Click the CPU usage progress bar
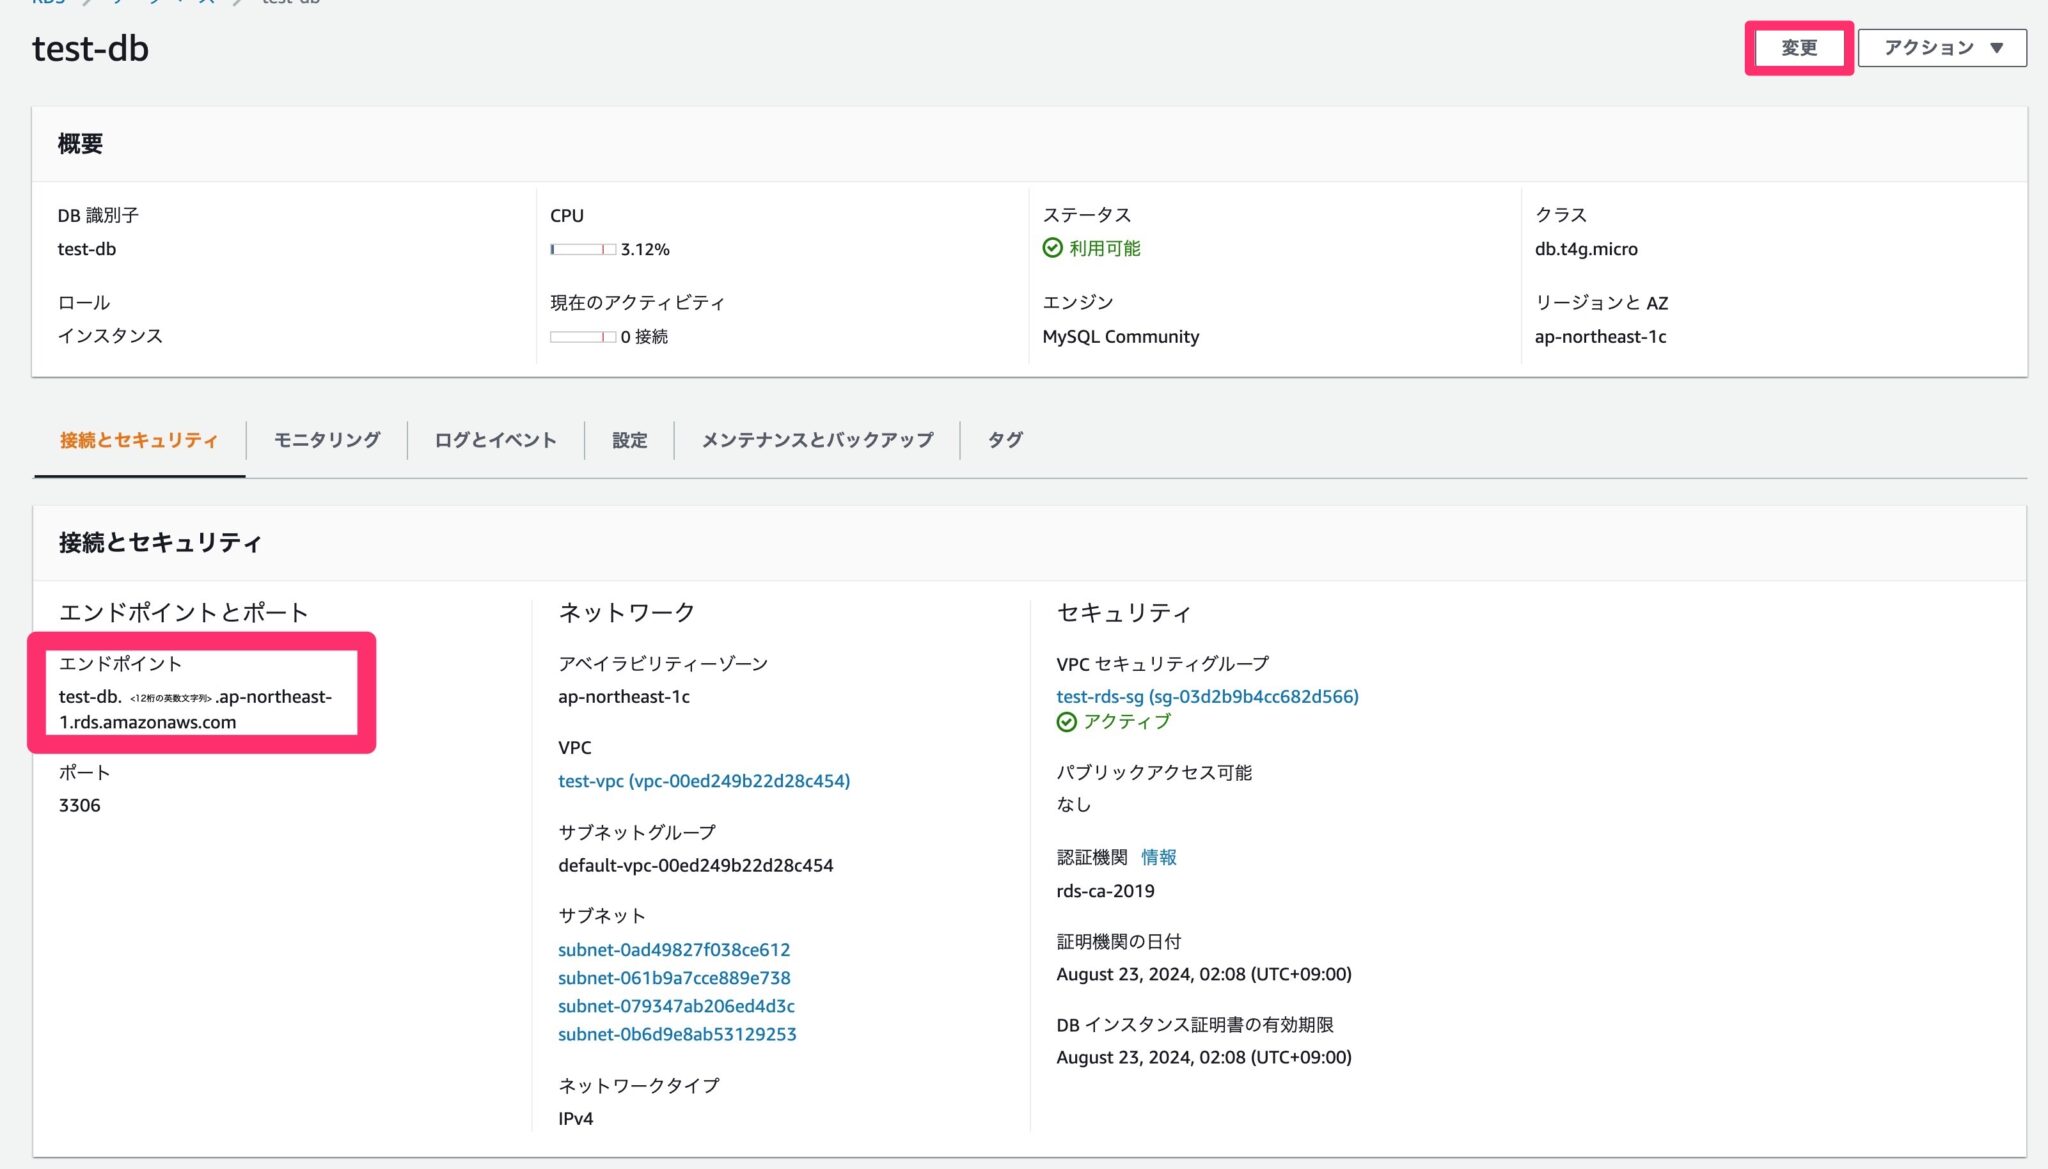The width and height of the screenshot is (2048, 1169). point(582,249)
